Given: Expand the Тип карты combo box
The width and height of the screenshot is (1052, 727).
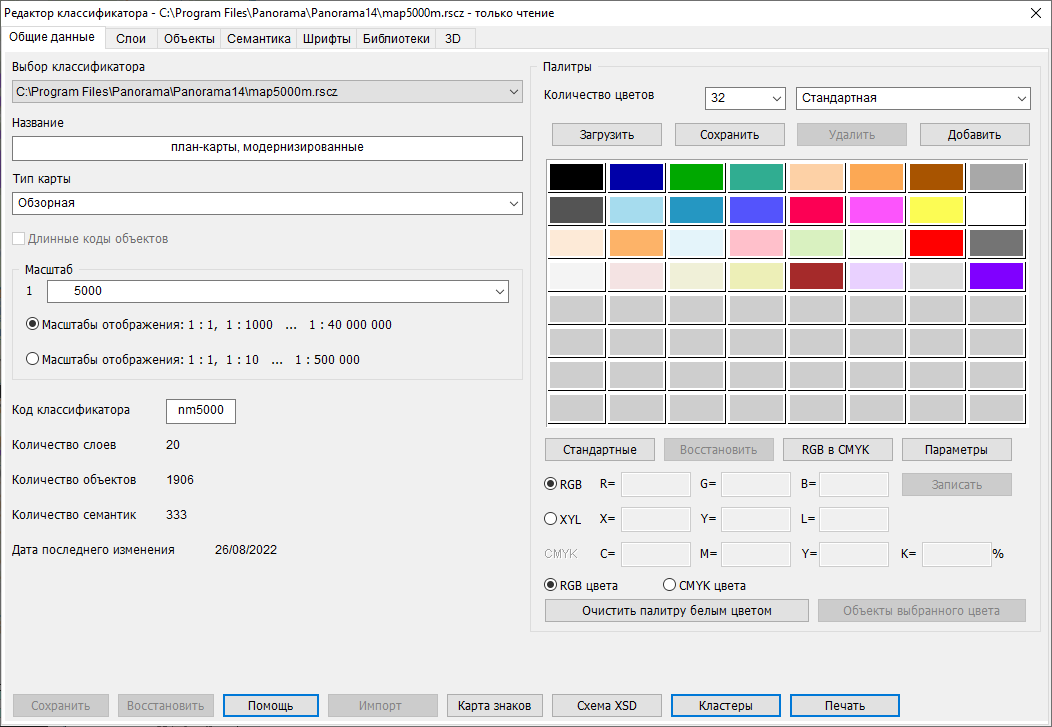Looking at the screenshot, I should [x=513, y=203].
